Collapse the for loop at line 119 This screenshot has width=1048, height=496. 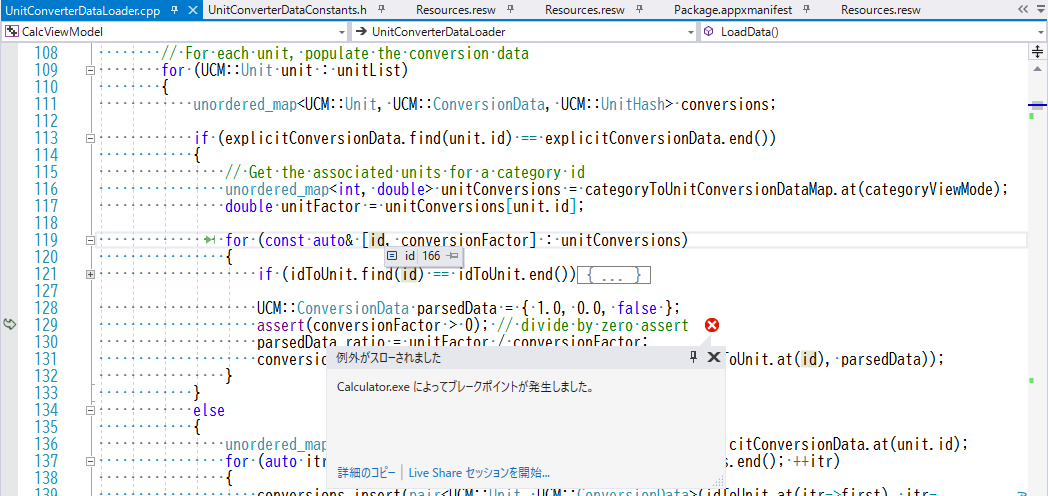(x=90, y=240)
